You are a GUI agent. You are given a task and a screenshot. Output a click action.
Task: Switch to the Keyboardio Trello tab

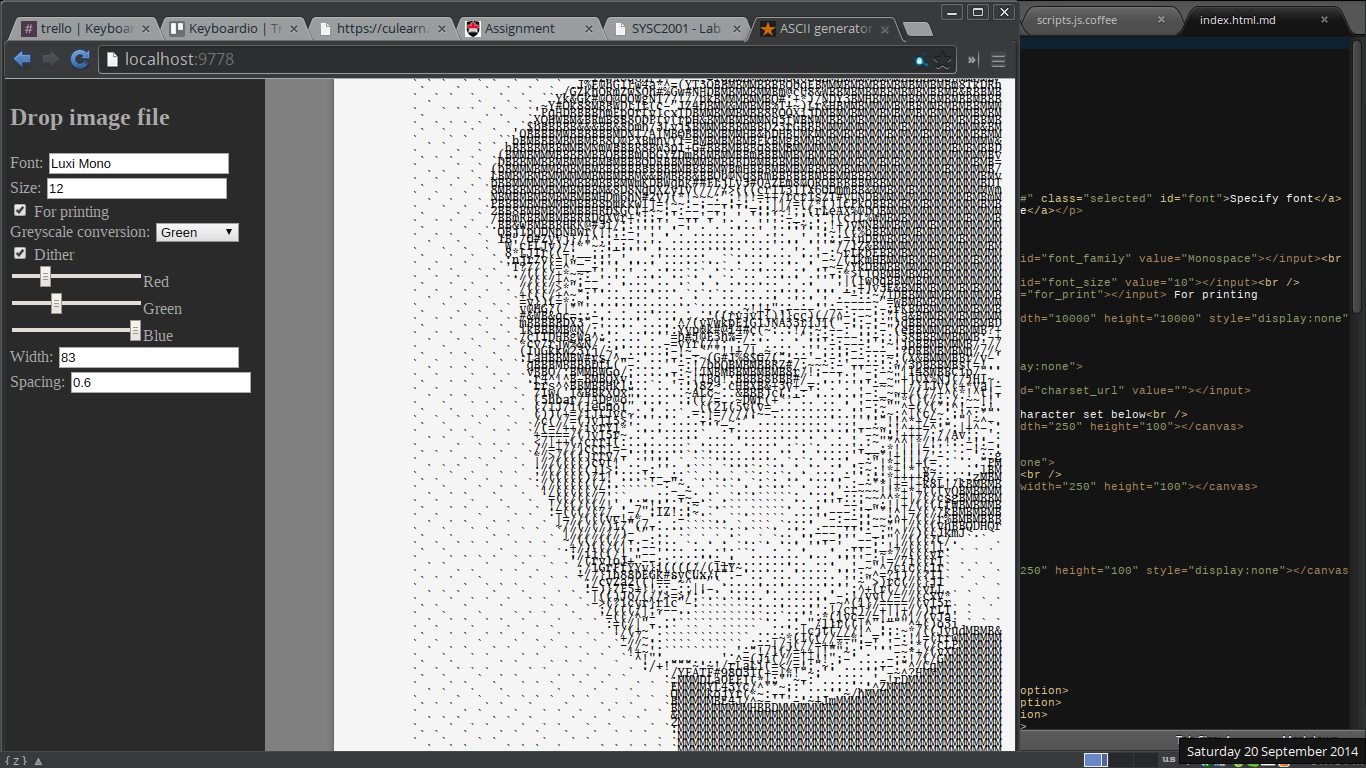[228, 29]
